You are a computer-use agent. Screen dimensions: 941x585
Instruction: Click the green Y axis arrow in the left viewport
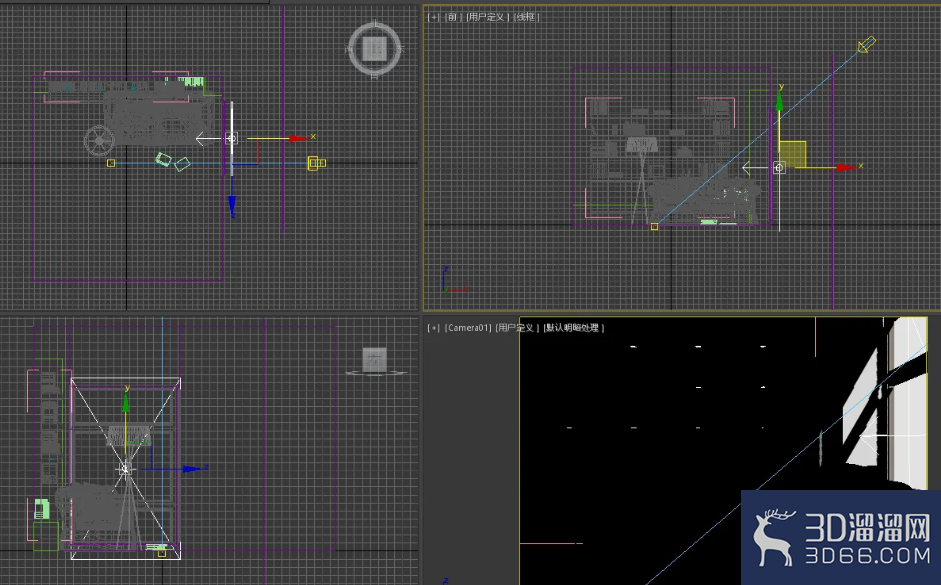pyautogui.click(x=126, y=403)
